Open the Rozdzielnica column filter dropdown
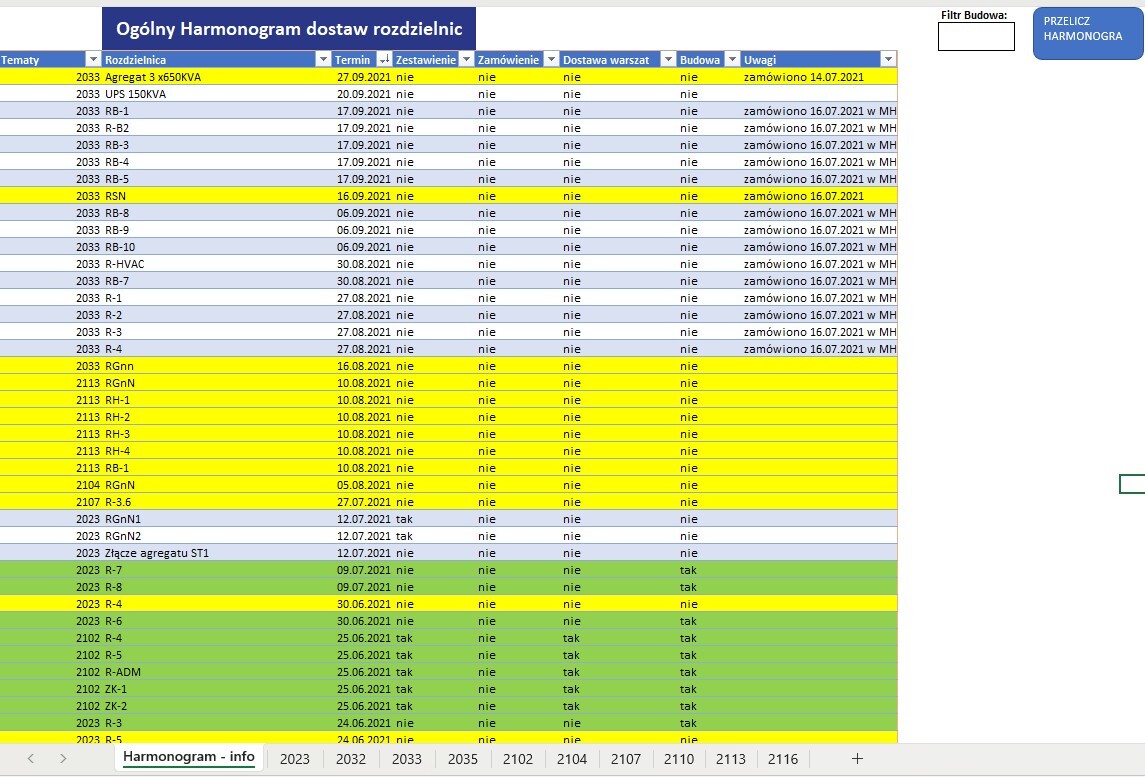The height and width of the screenshot is (777, 1145). click(x=323, y=60)
